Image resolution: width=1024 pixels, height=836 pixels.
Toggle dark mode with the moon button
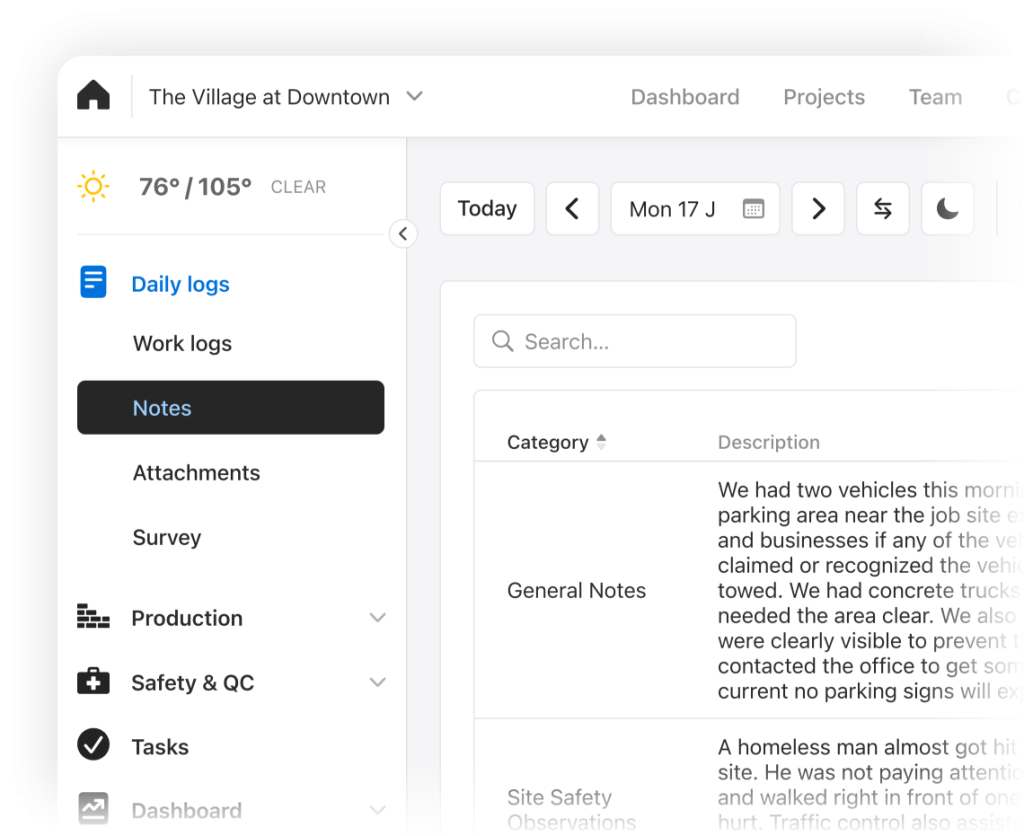click(x=947, y=208)
